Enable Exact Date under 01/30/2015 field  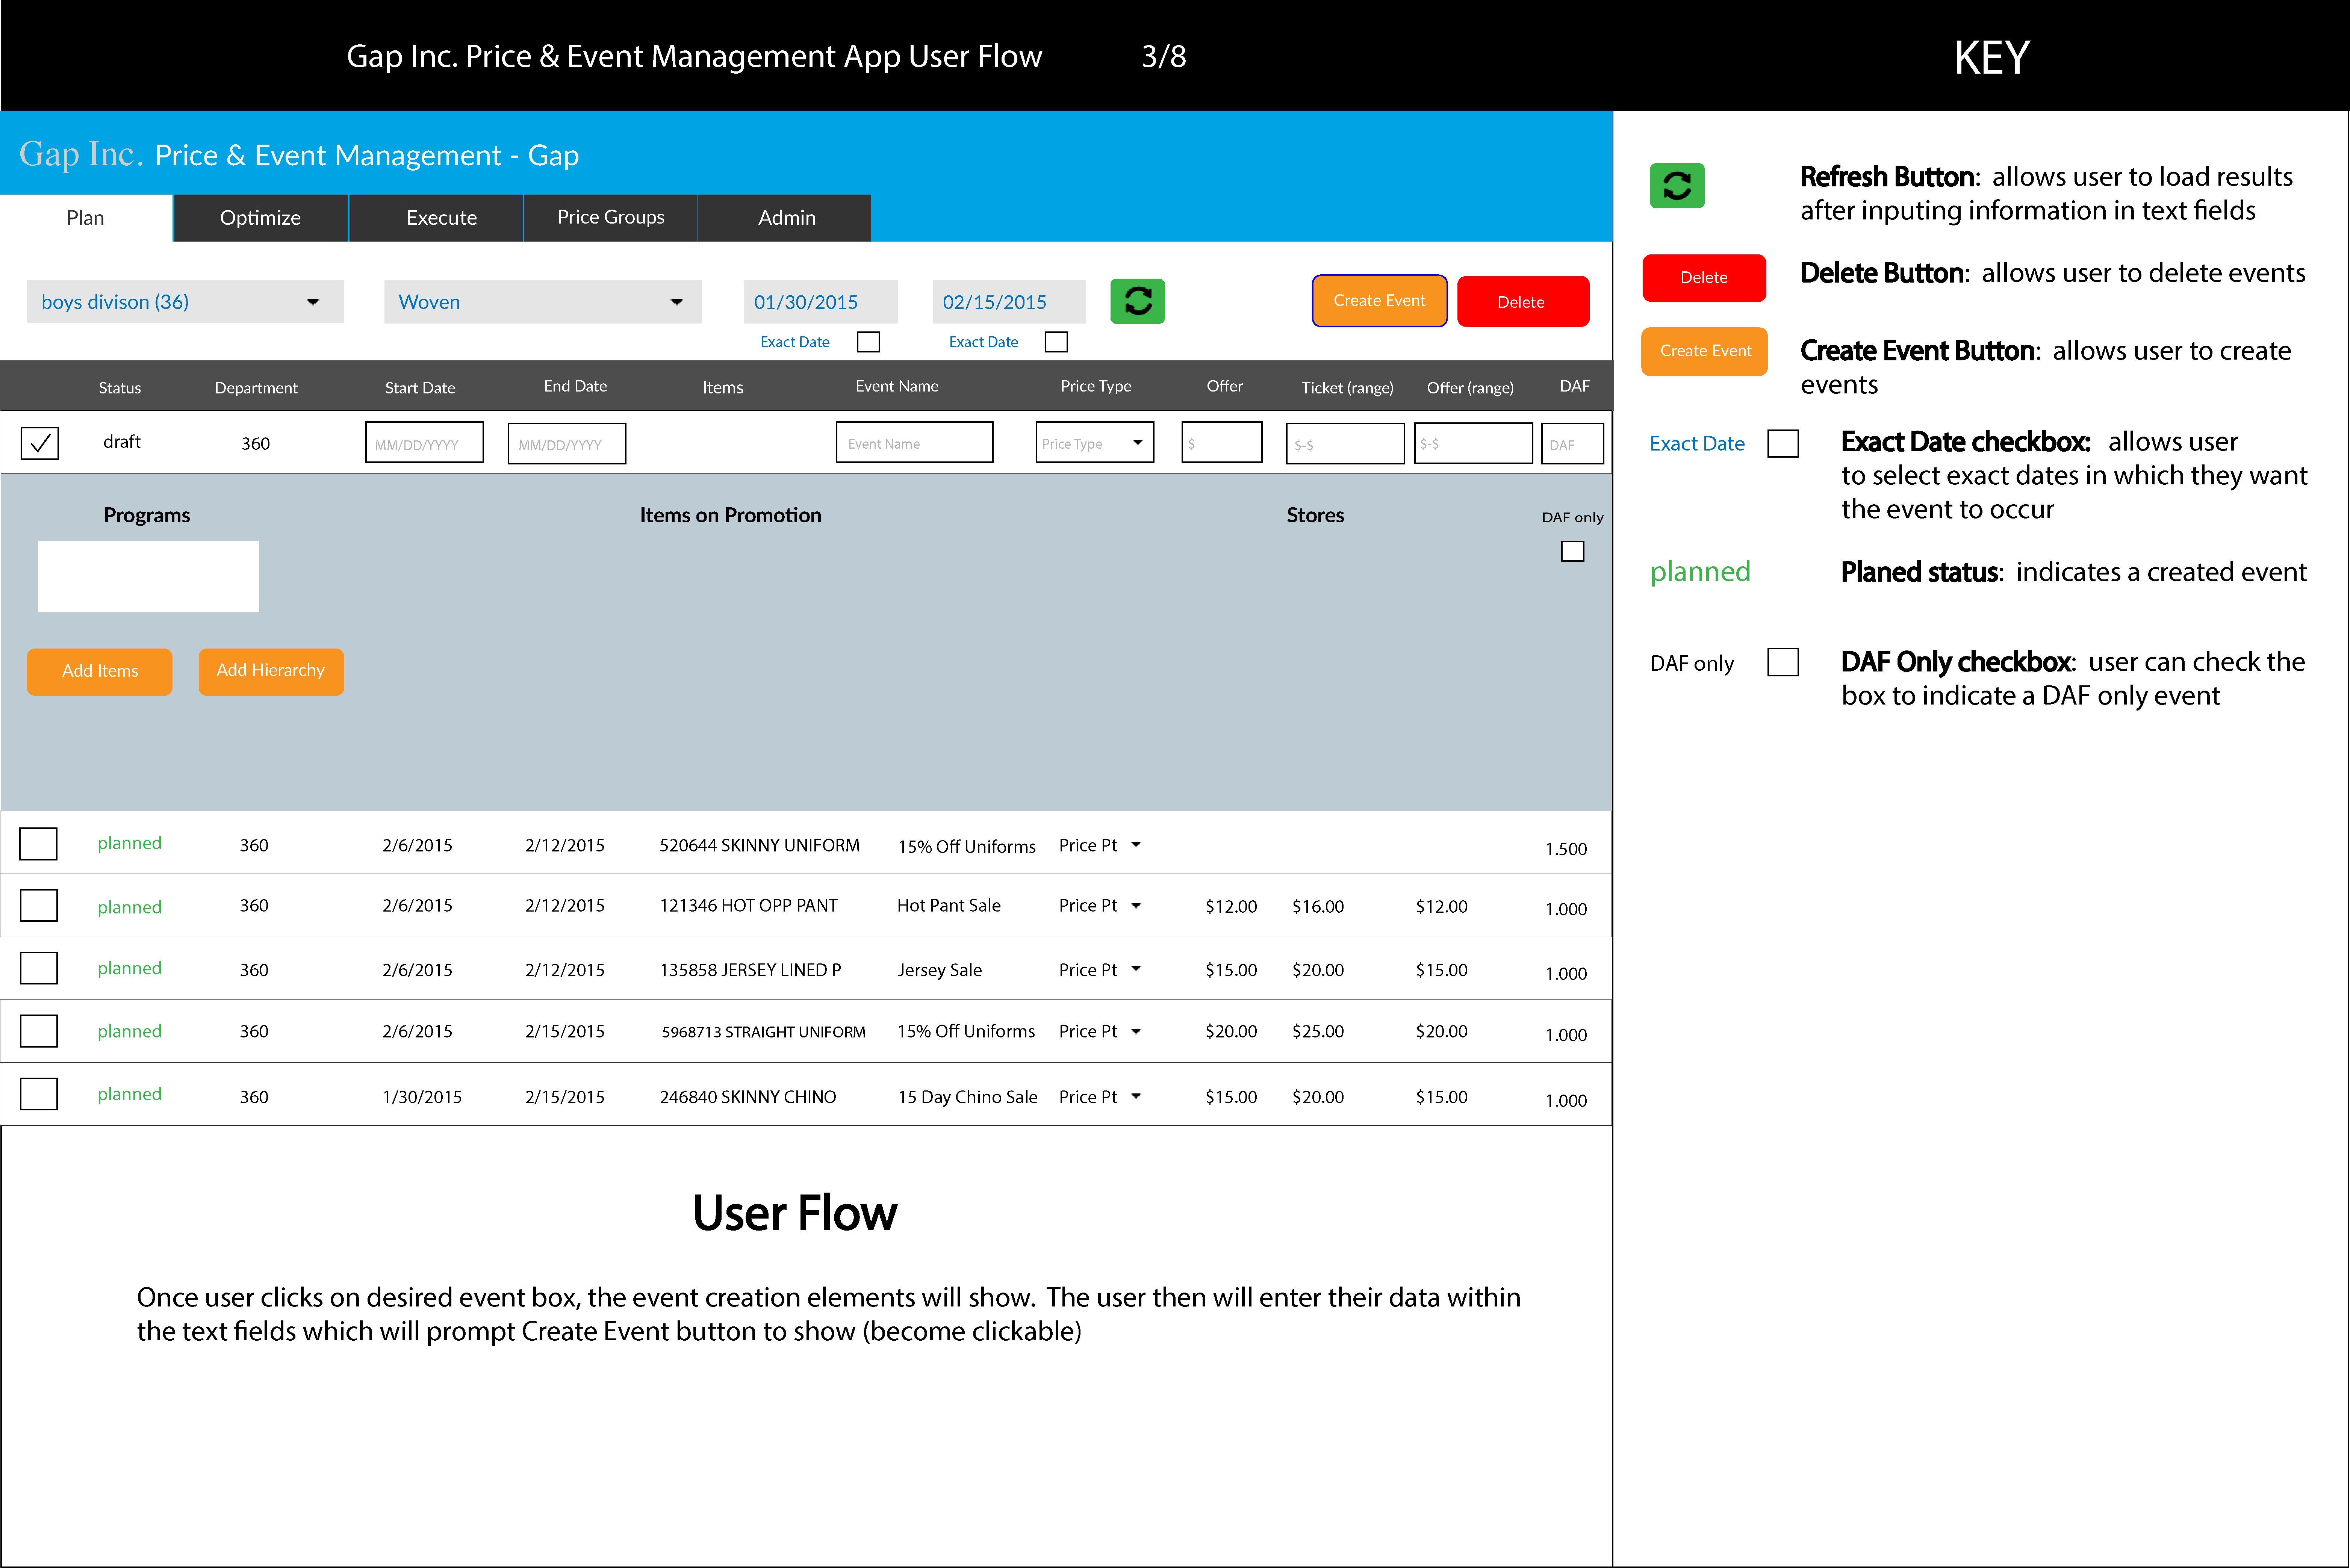[868, 342]
